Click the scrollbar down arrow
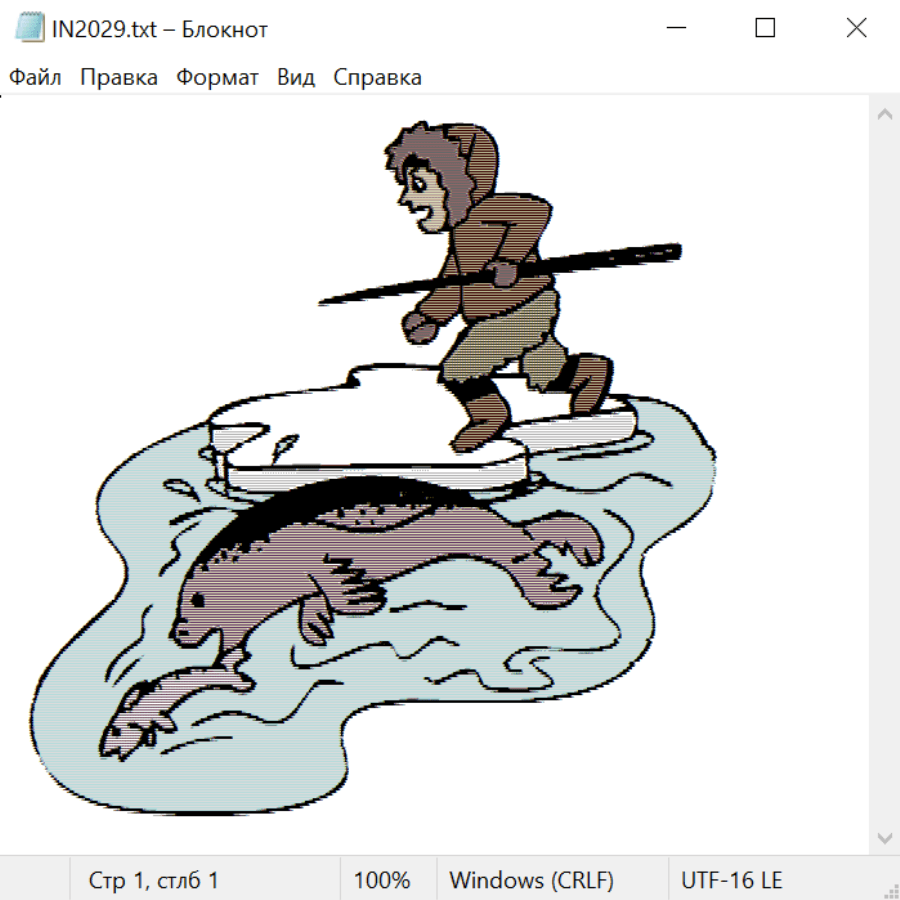 (x=884, y=836)
